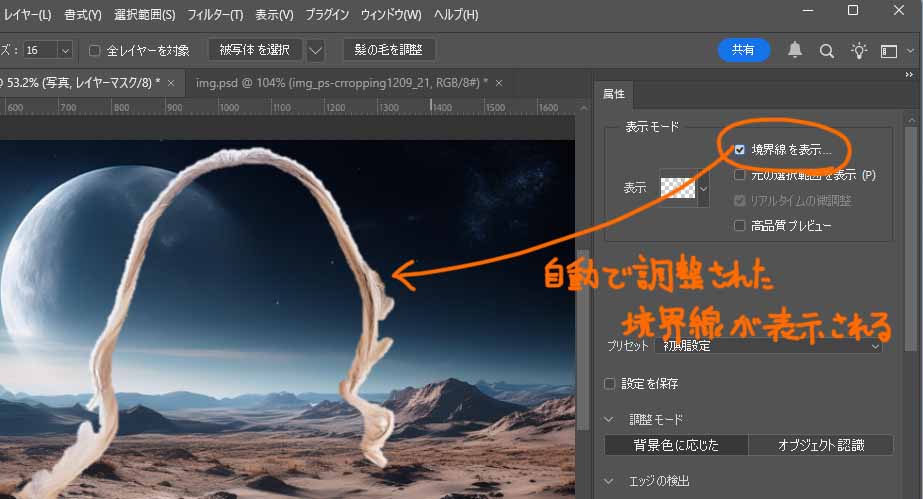Click the blue 共有 share button

[743, 50]
